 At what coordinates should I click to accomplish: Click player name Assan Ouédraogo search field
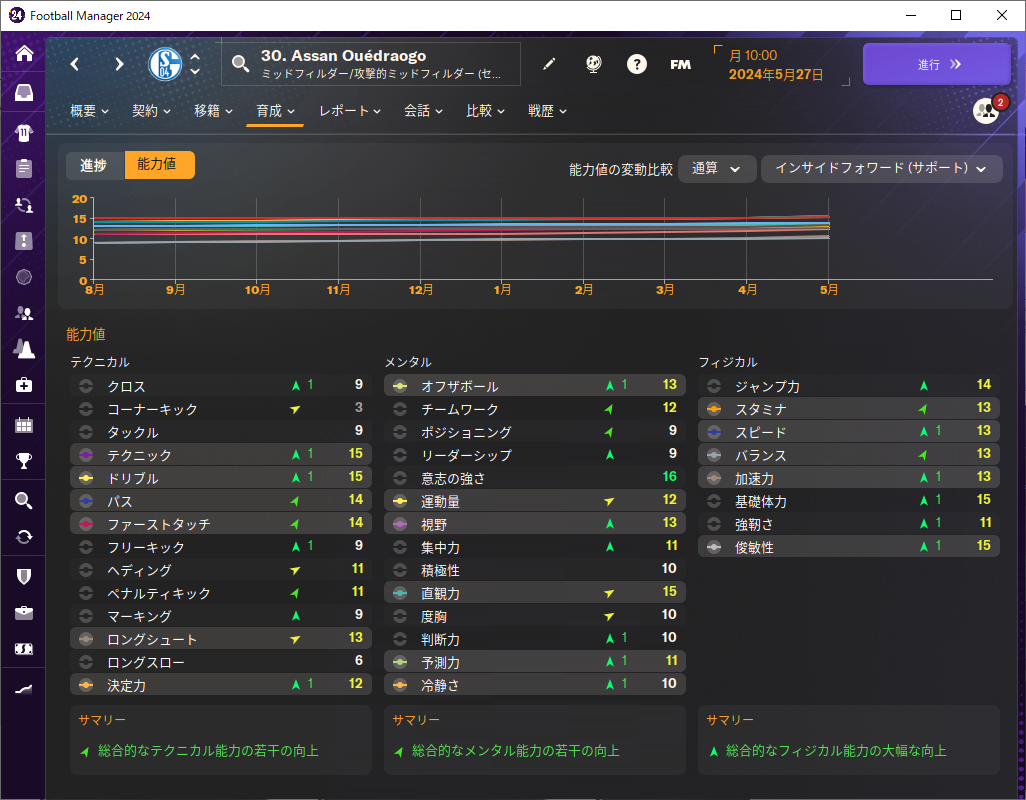coord(371,64)
